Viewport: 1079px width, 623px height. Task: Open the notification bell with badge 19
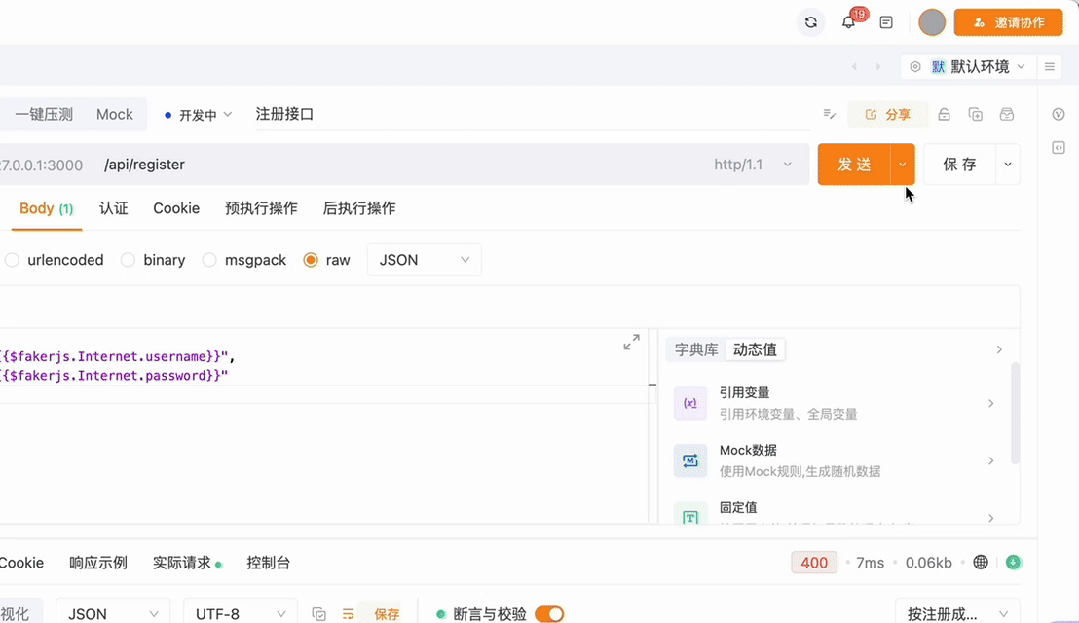847,22
